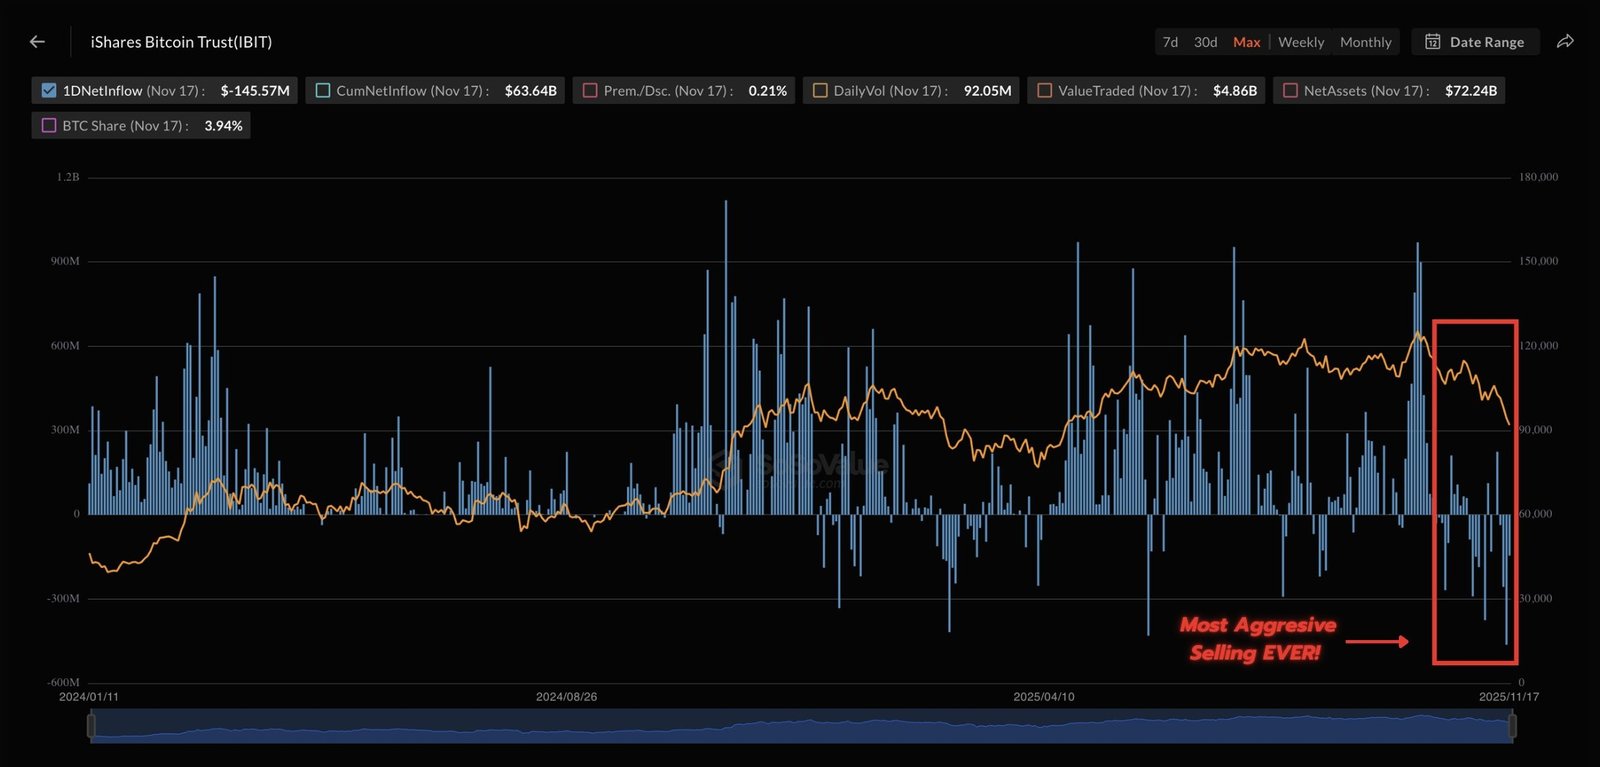1600x767 pixels.
Task: Switch to Monthly aggregation
Action: point(1365,42)
